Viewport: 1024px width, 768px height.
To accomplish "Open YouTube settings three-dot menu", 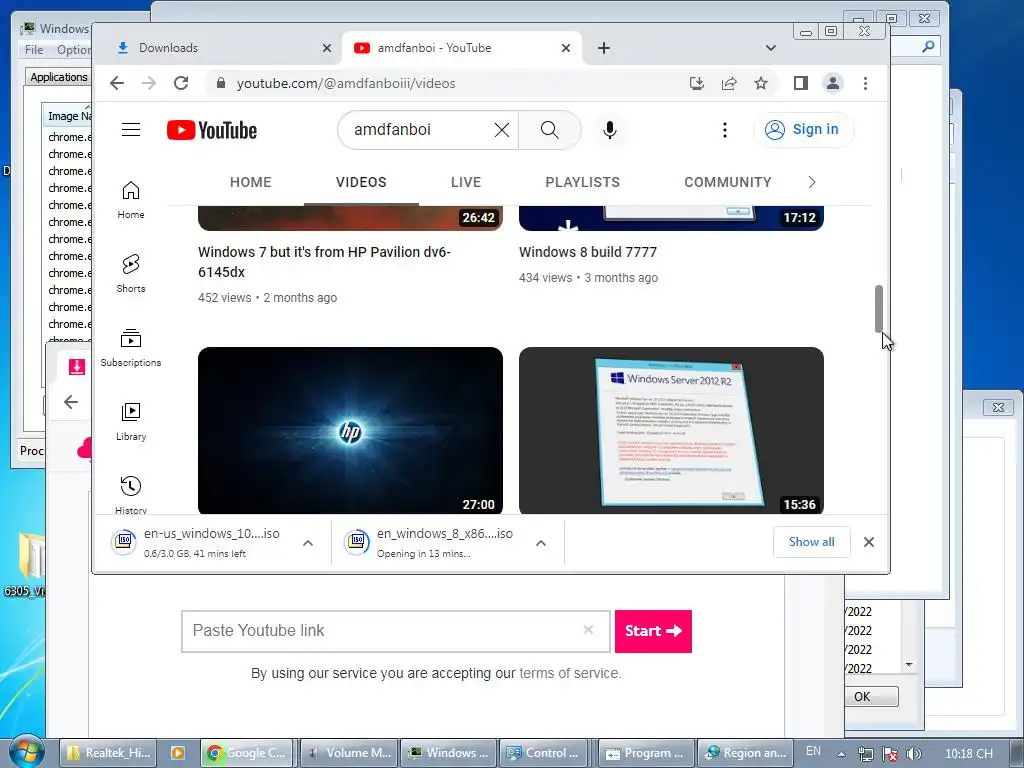I will [724, 130].
